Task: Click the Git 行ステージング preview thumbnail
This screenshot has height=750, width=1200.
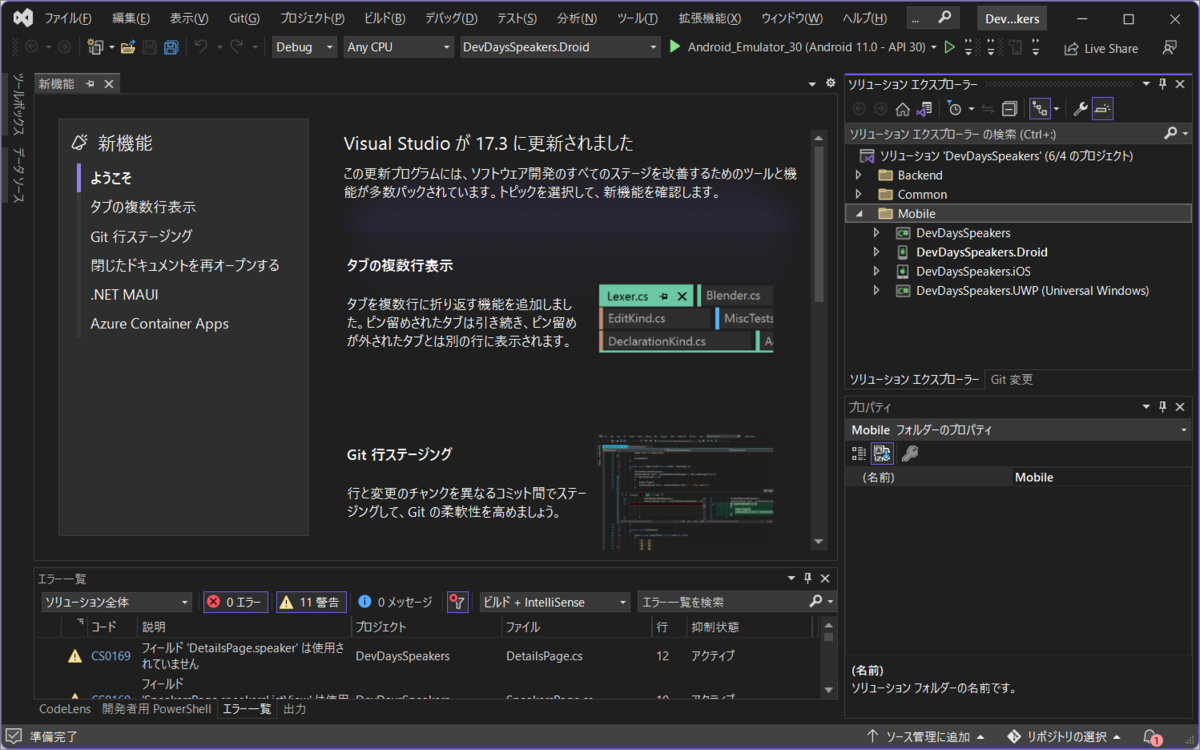Action: pos(686,491)
